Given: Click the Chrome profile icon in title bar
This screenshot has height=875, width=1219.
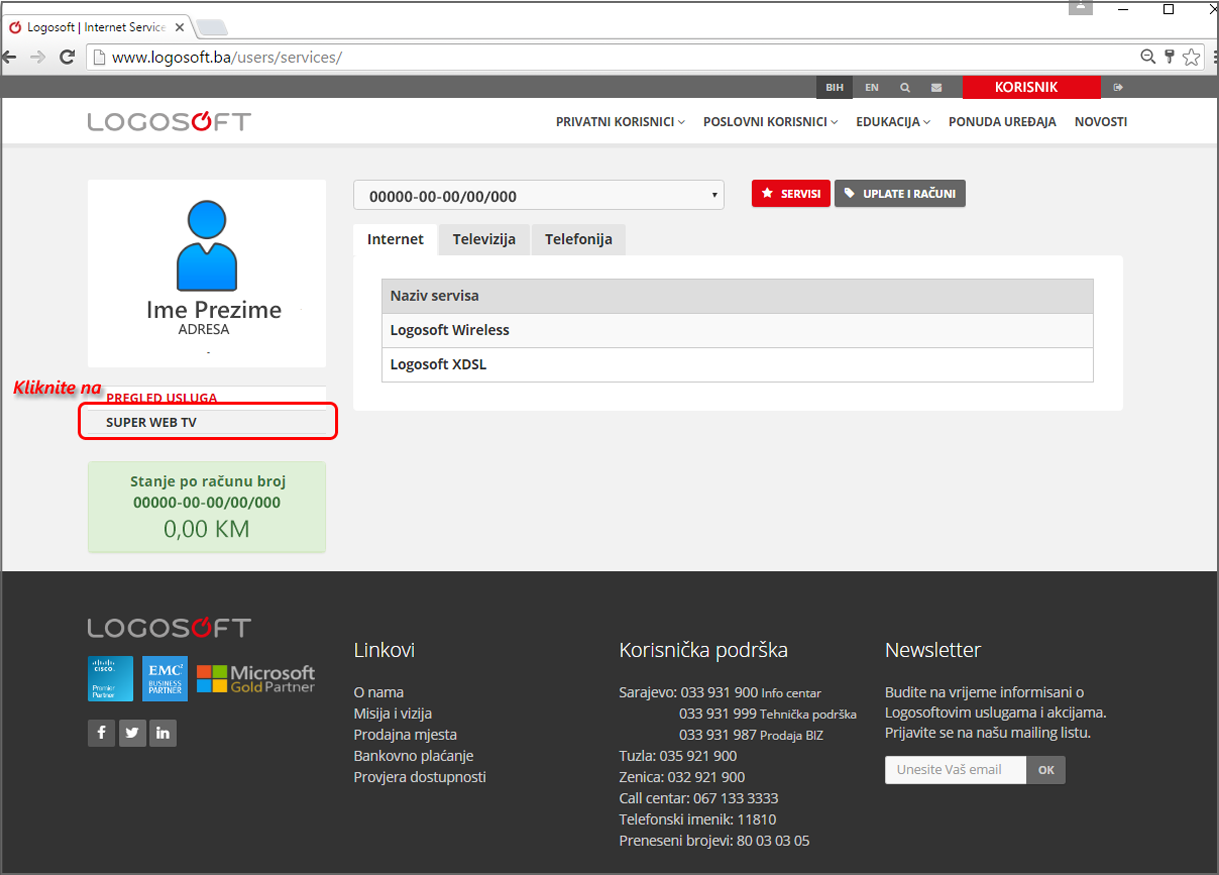Looking at the screenshot, I should tap(1081, 8).
